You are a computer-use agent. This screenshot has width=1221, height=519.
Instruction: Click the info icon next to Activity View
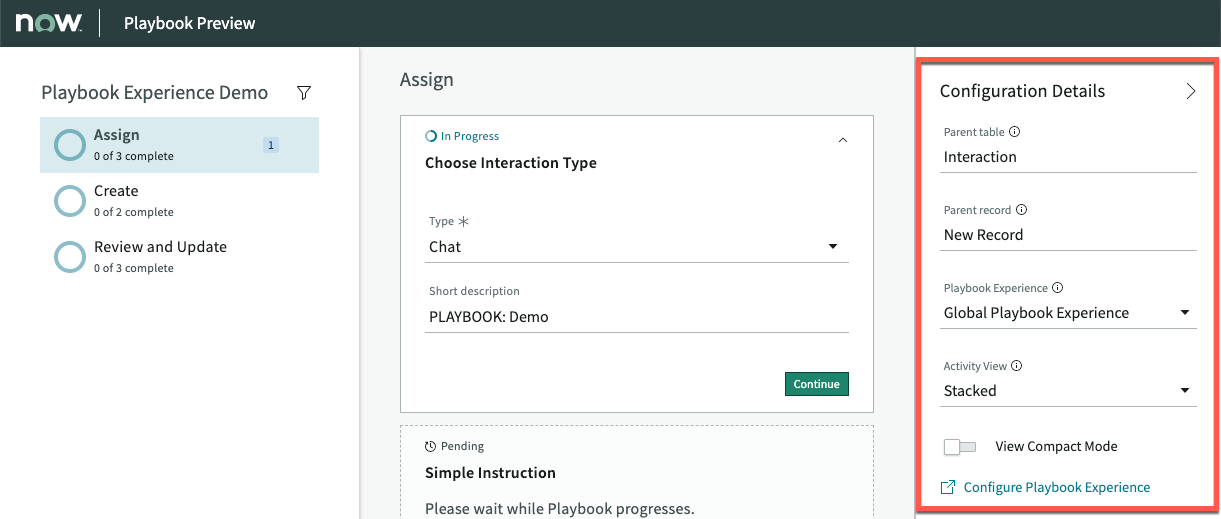[x=1017, y=366]
